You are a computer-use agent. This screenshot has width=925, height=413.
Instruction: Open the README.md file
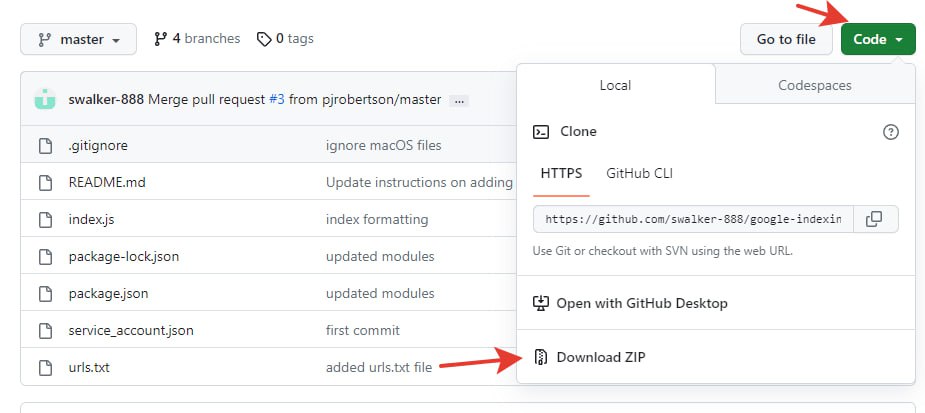click(107, 182)
